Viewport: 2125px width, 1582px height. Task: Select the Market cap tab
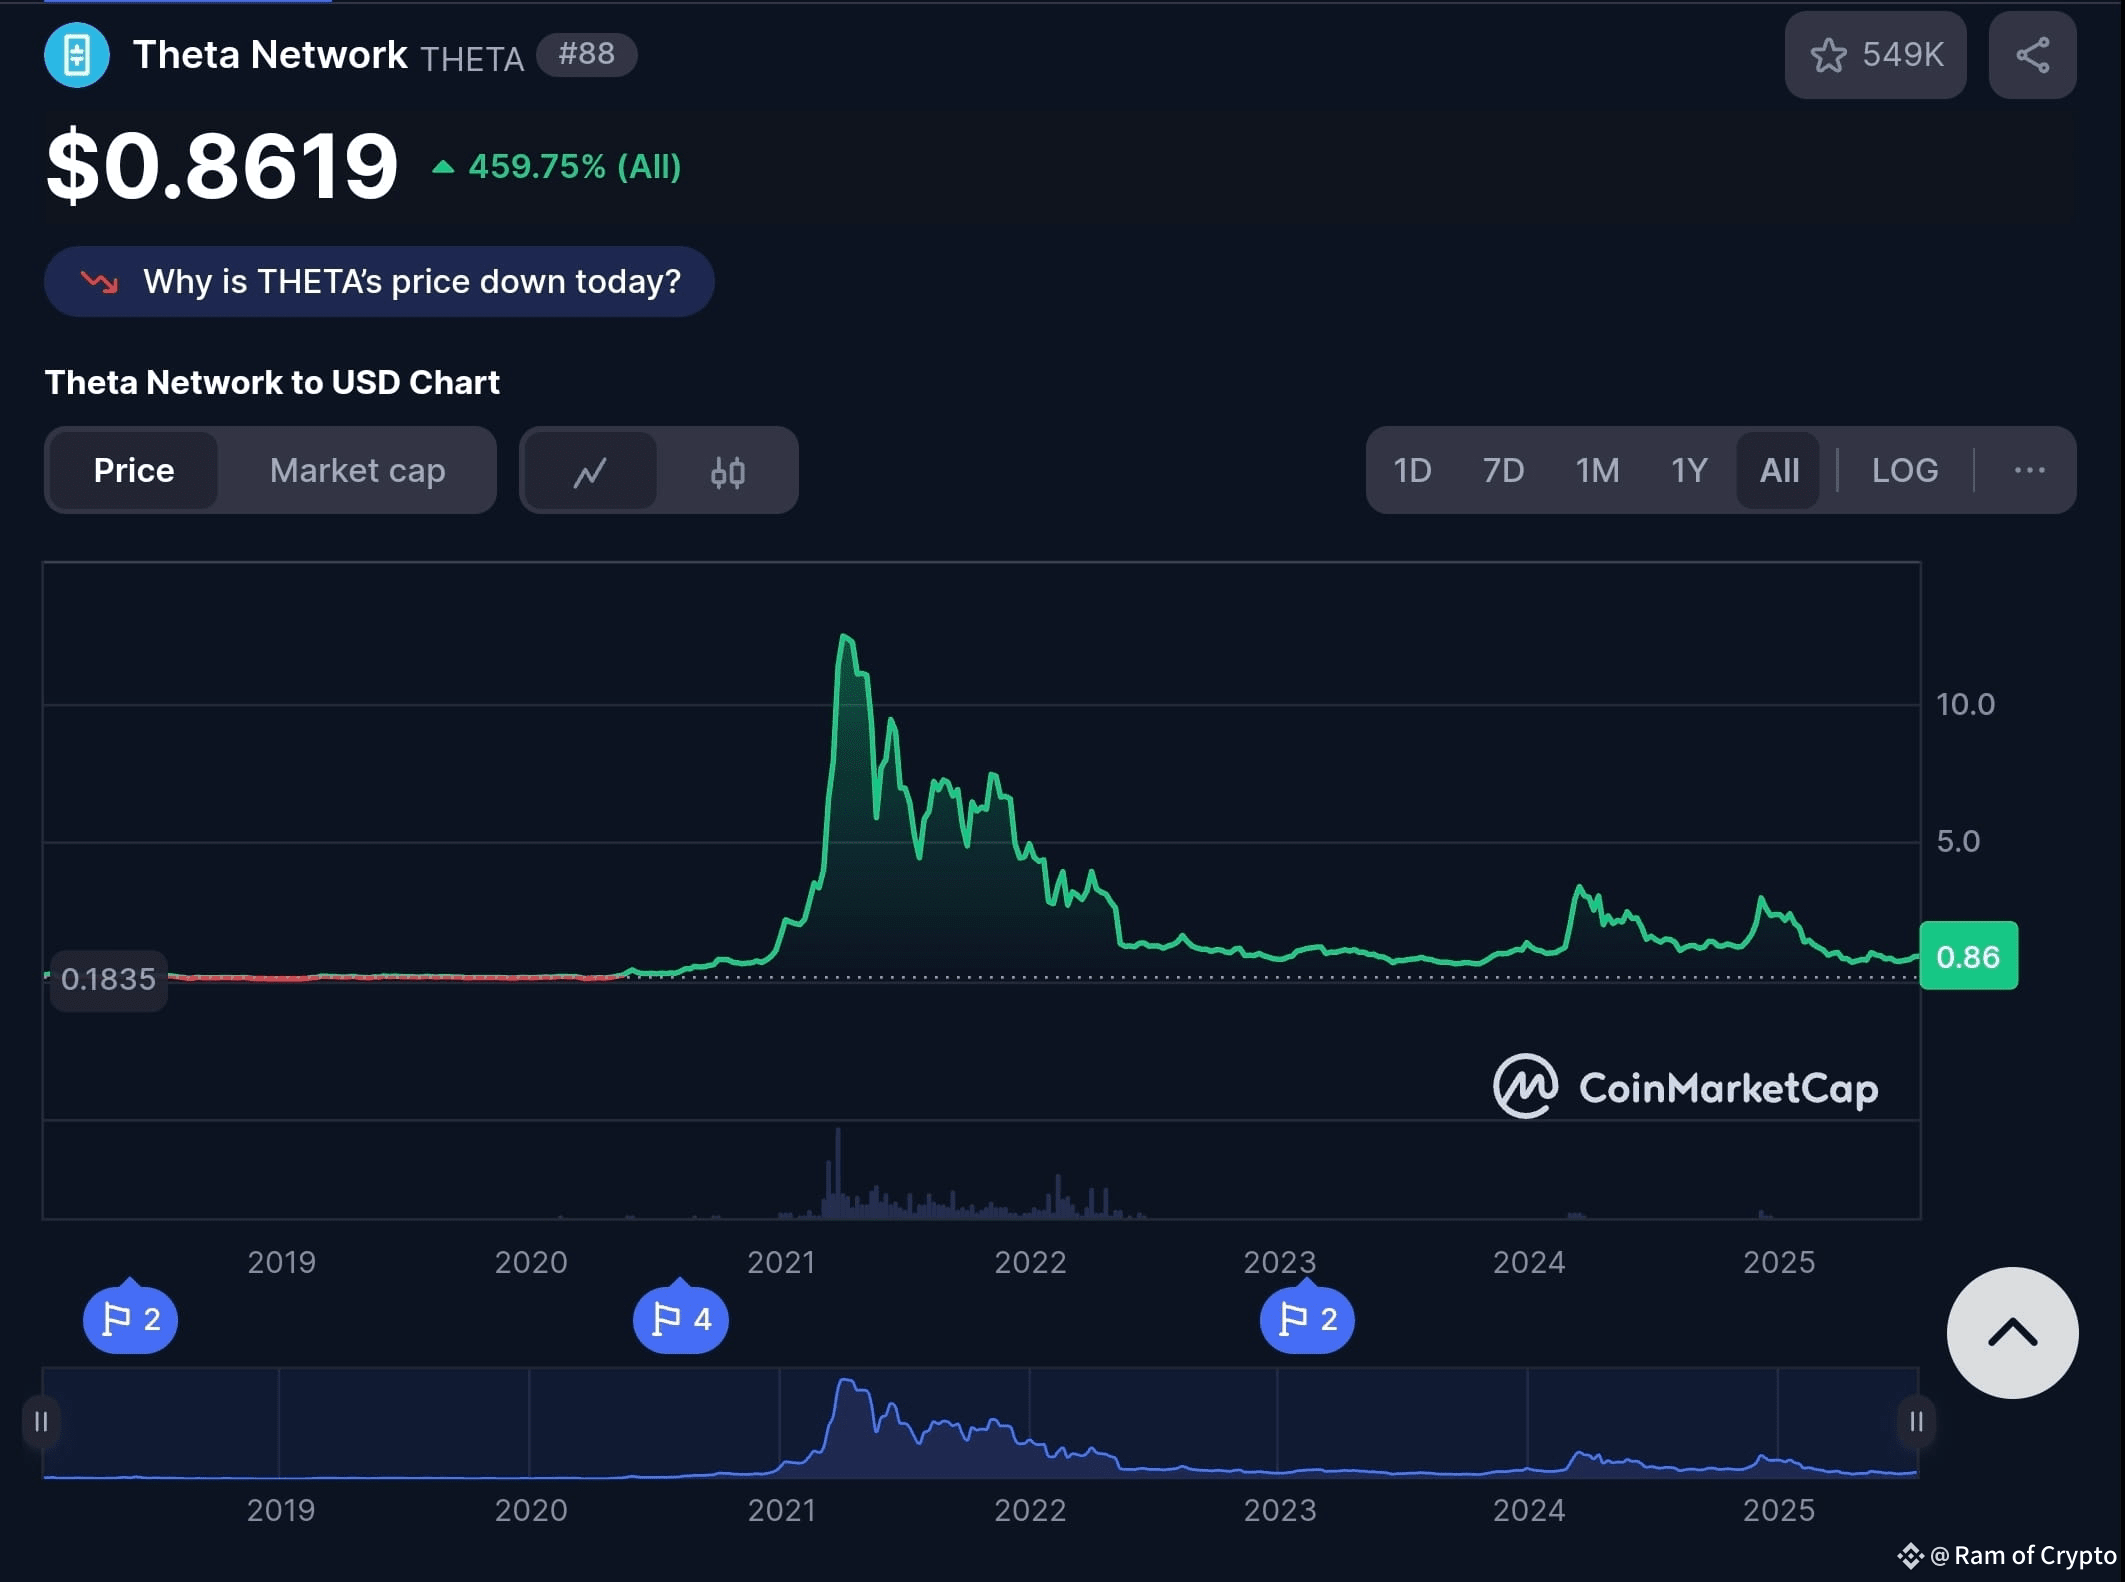click(357, 470)
